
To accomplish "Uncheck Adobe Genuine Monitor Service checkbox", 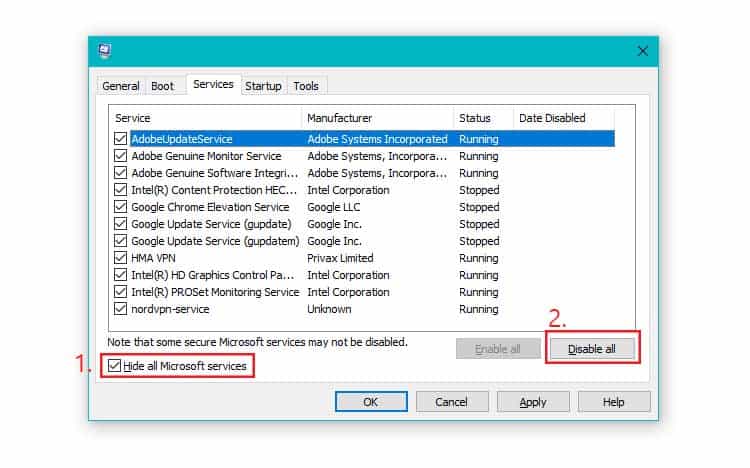I will [x=121, y=156].
